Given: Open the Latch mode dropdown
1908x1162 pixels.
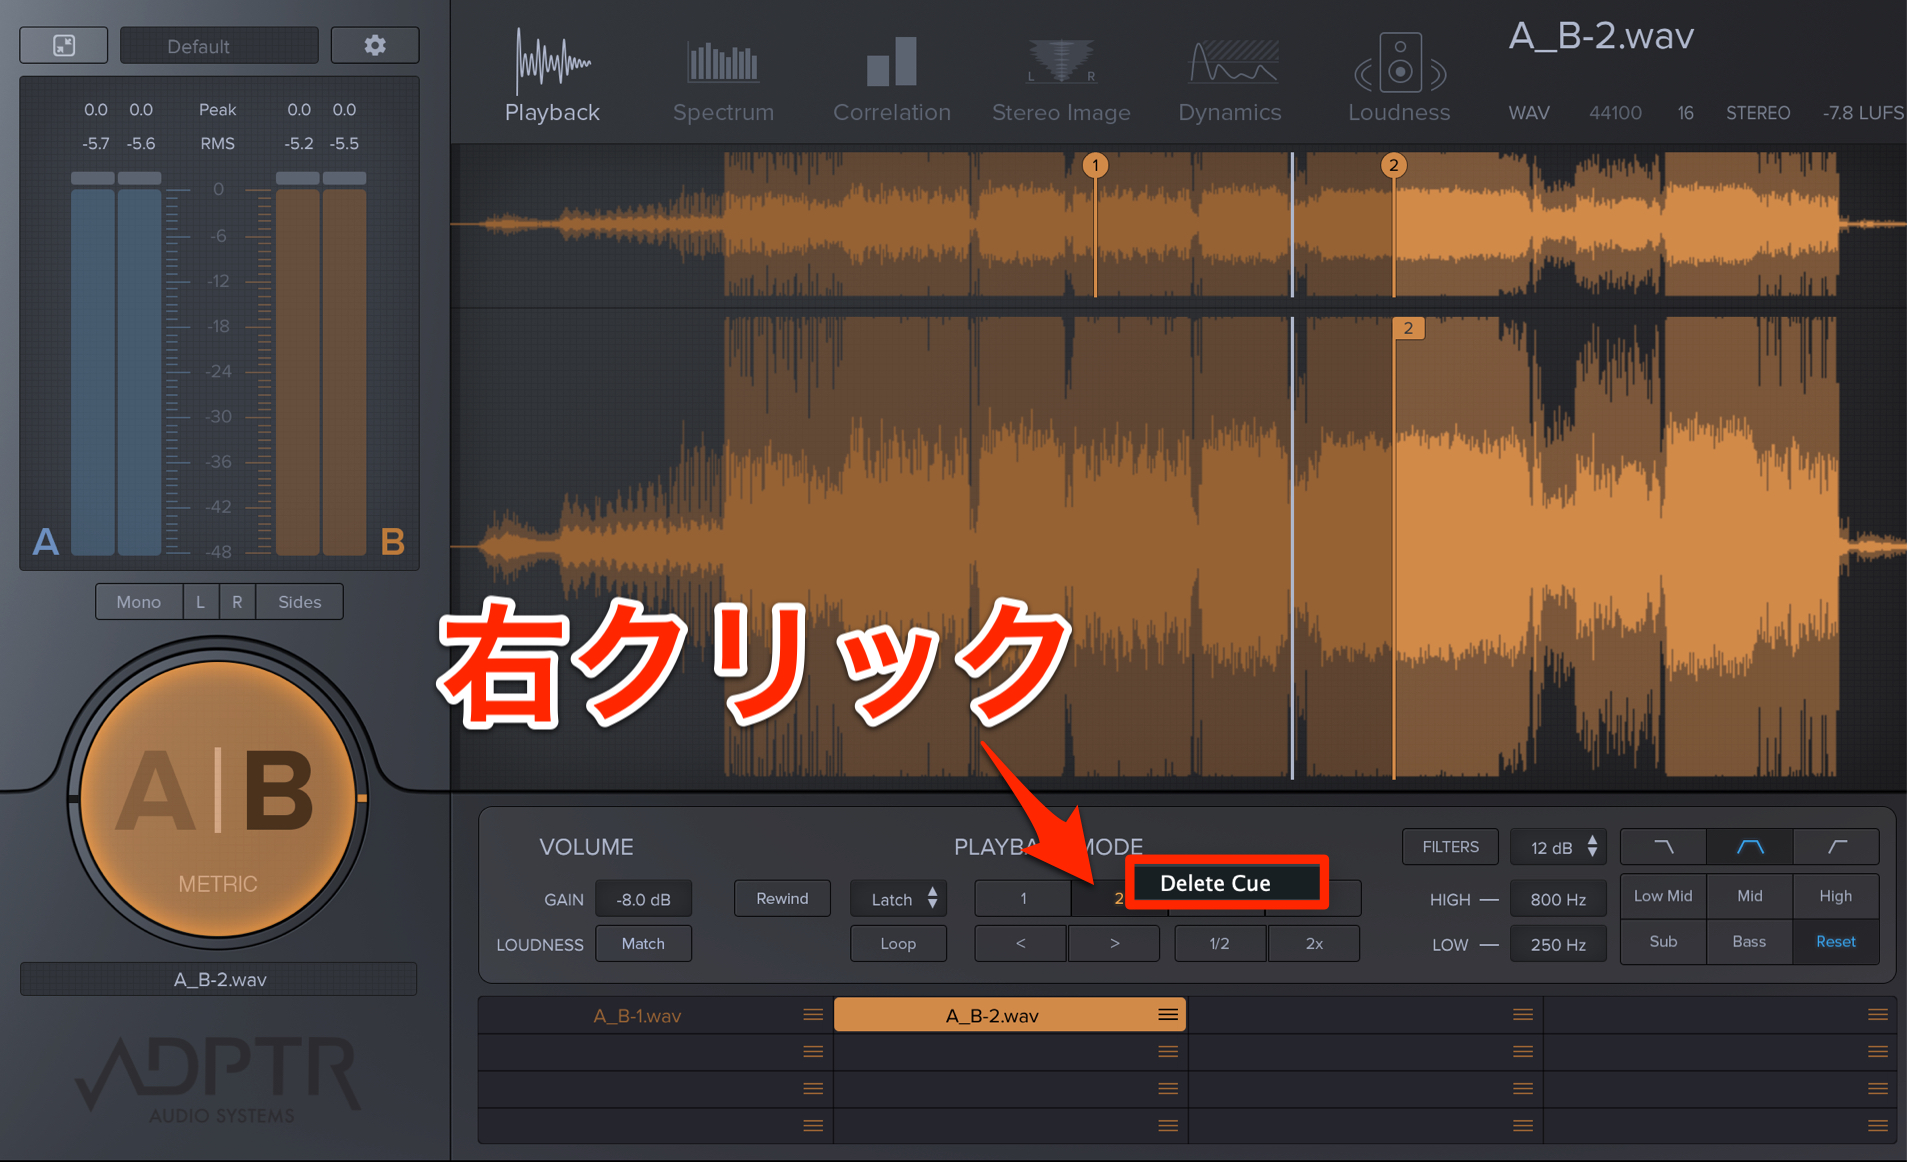Looking at the screenshot, I should [898, 899].
